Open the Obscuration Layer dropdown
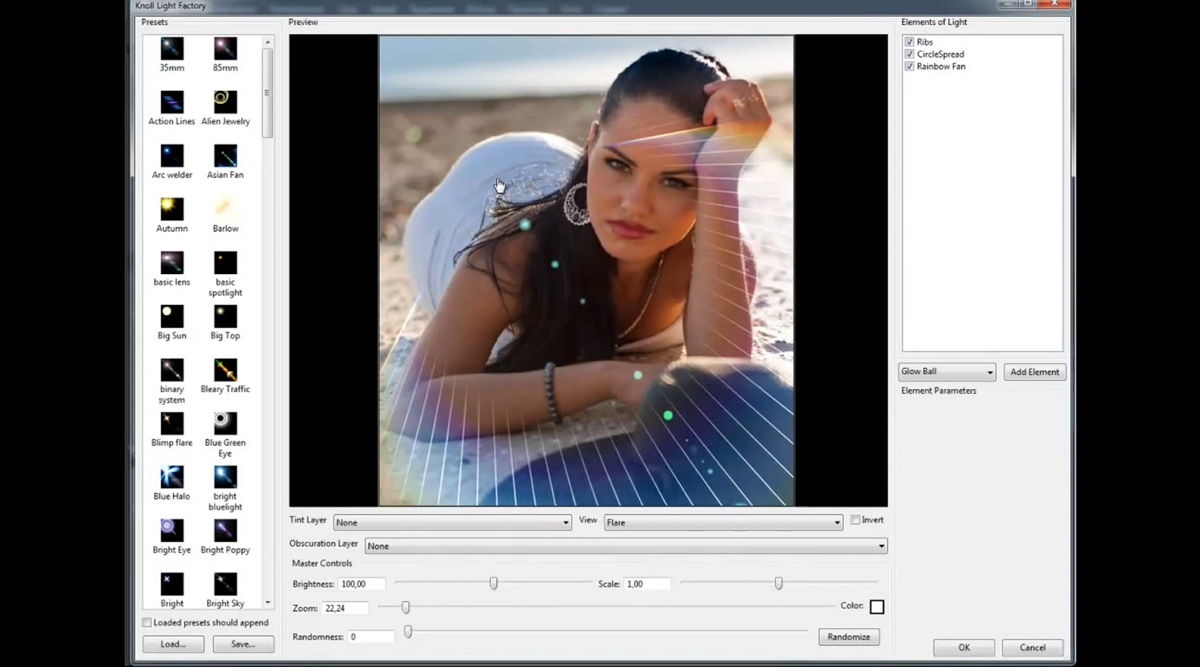Screen dimensions: 1200x667 coord(626,546)
